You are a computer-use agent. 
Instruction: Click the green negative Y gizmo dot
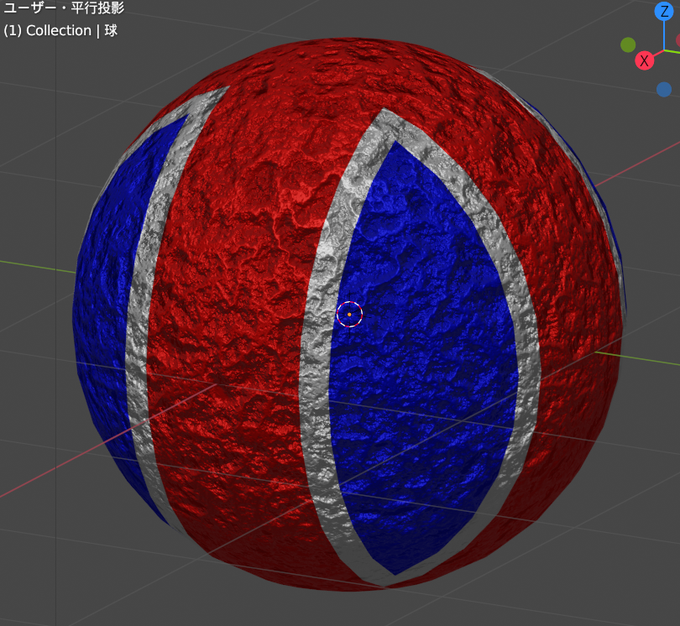tap(628, 45)
